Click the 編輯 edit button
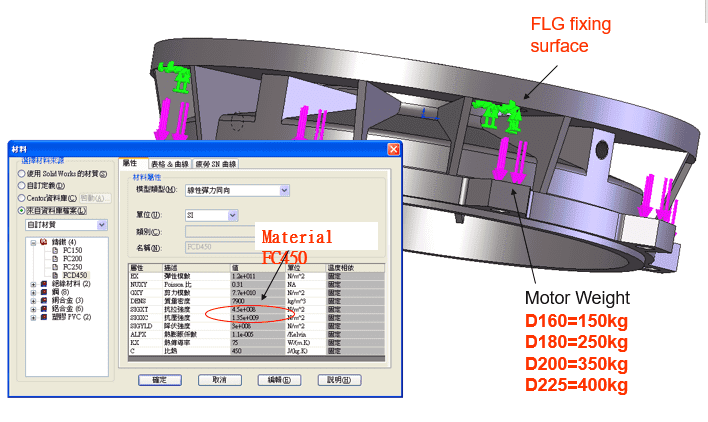Image resolution: width=708 pixels, height=422 pixels. click(x=280, y=380)
